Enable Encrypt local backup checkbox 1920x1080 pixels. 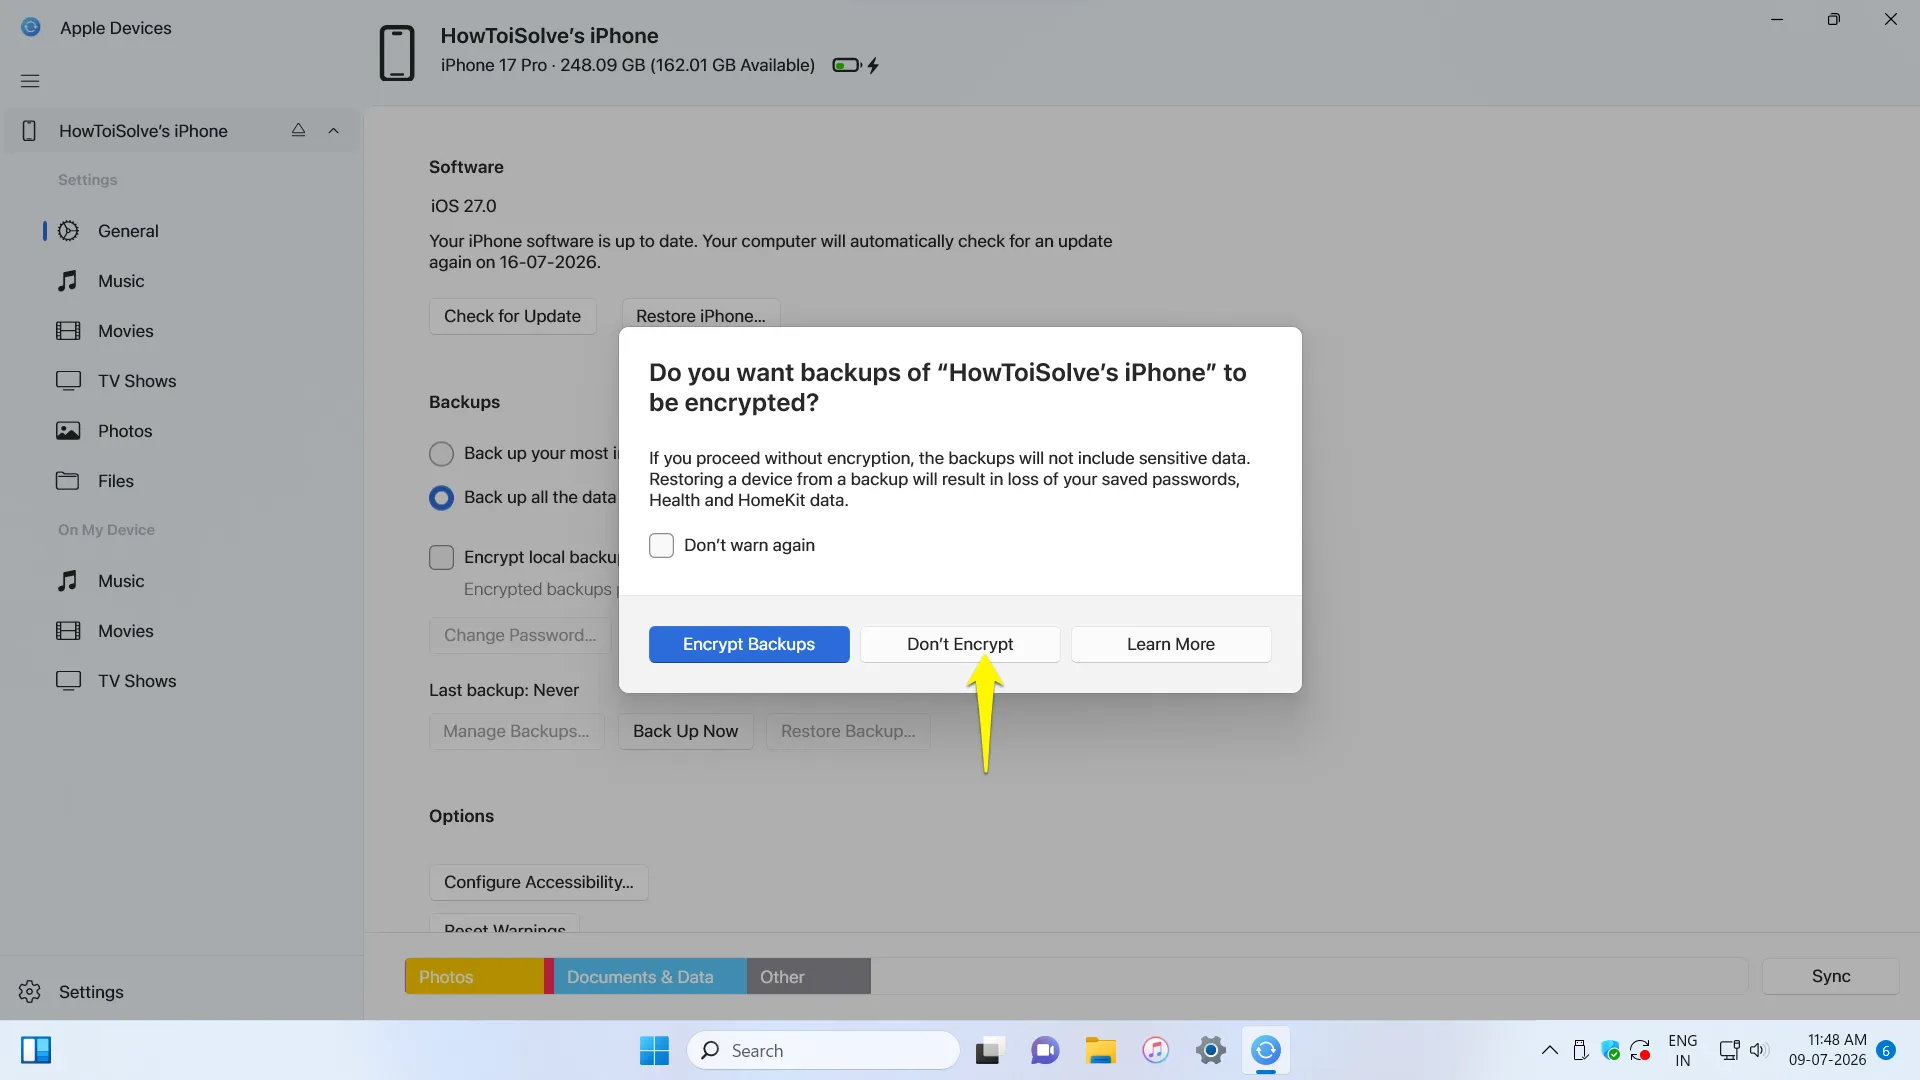(x=441, y=557)
